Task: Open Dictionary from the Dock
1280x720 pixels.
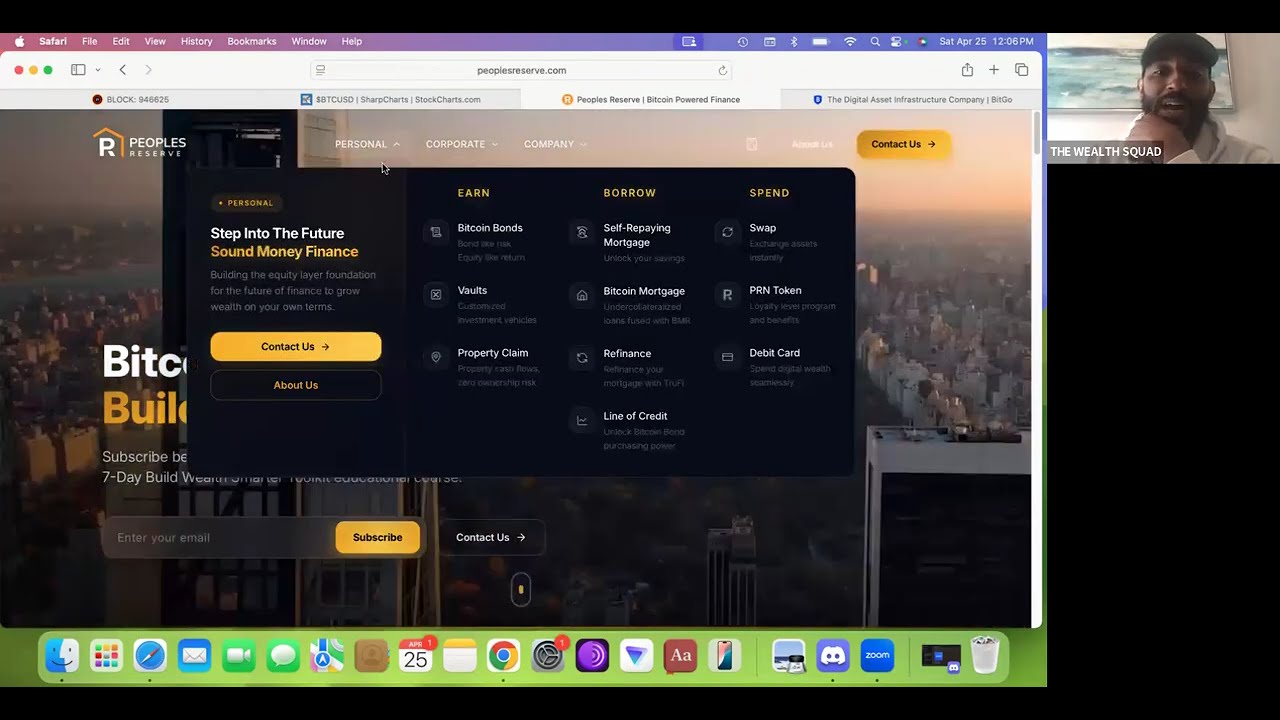Action: click(x=681, y=656)
